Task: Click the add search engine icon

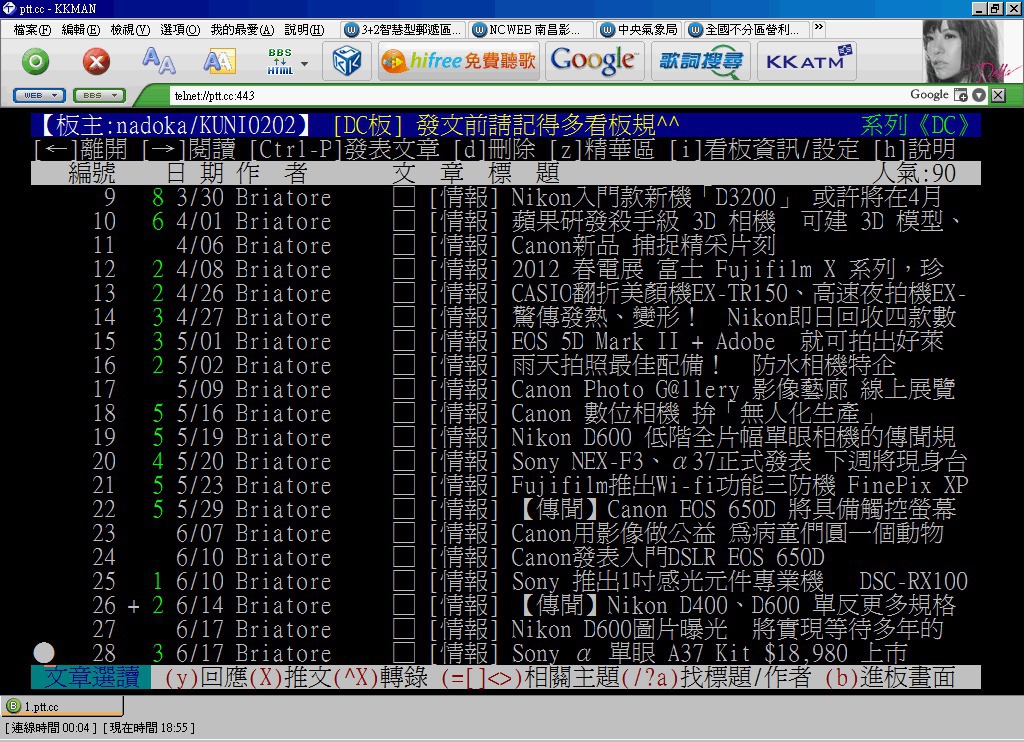Action: click(961, 95)
